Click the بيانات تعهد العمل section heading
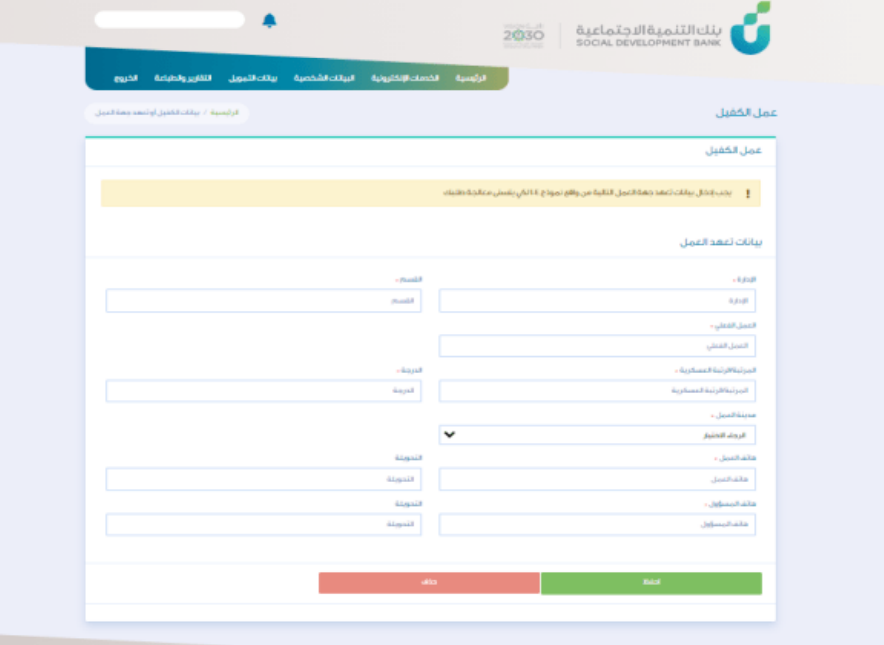 point(721,242)
